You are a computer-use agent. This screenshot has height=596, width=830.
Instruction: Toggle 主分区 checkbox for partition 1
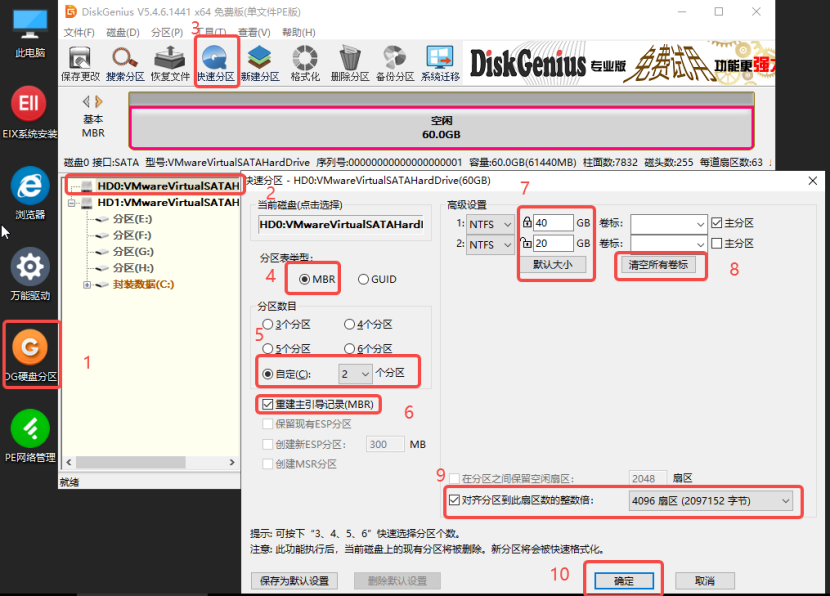point(717,223)
